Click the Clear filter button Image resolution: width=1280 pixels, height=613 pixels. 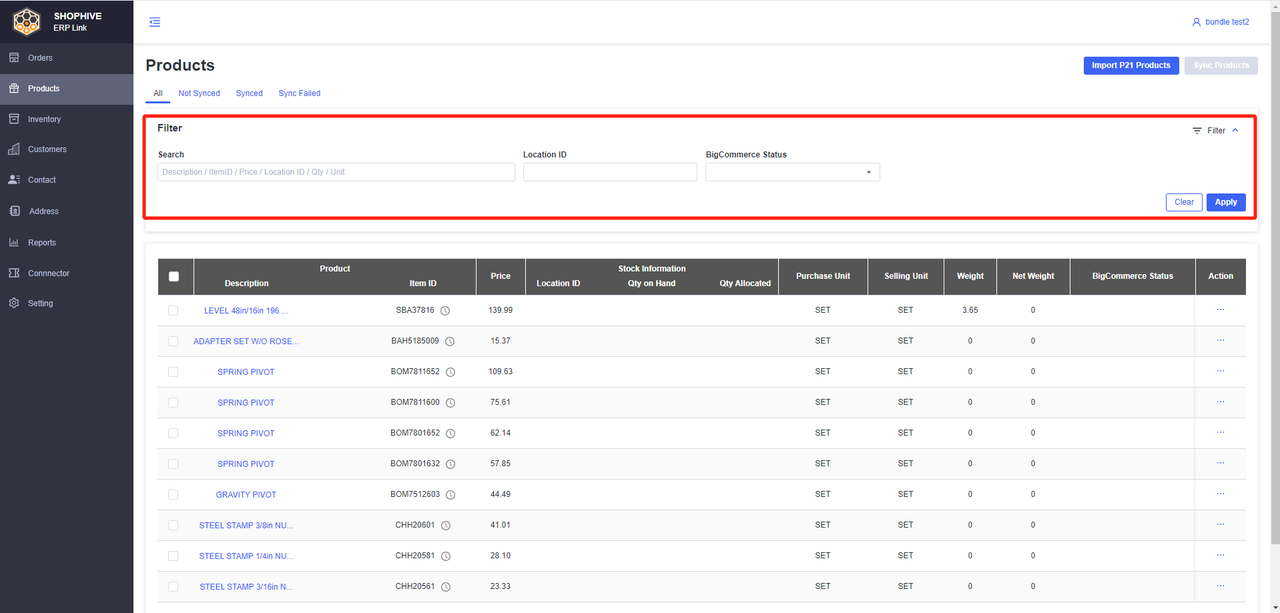click(1184, 202)
